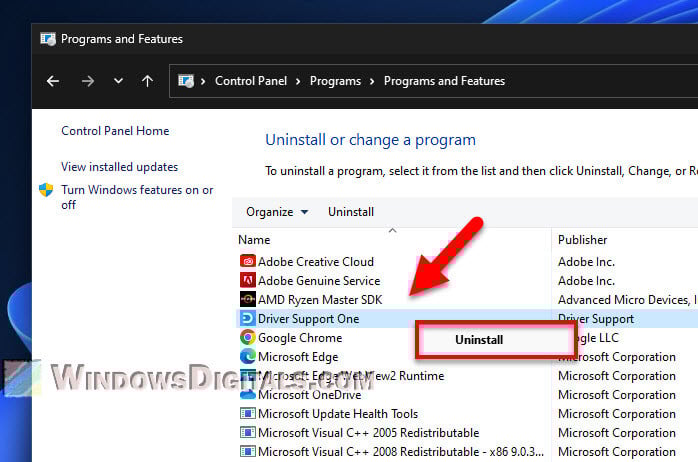698x462 pixels.
Task: Select Visual C++ 2008 Redistributable icon
Action: click(x=248, y=451)
